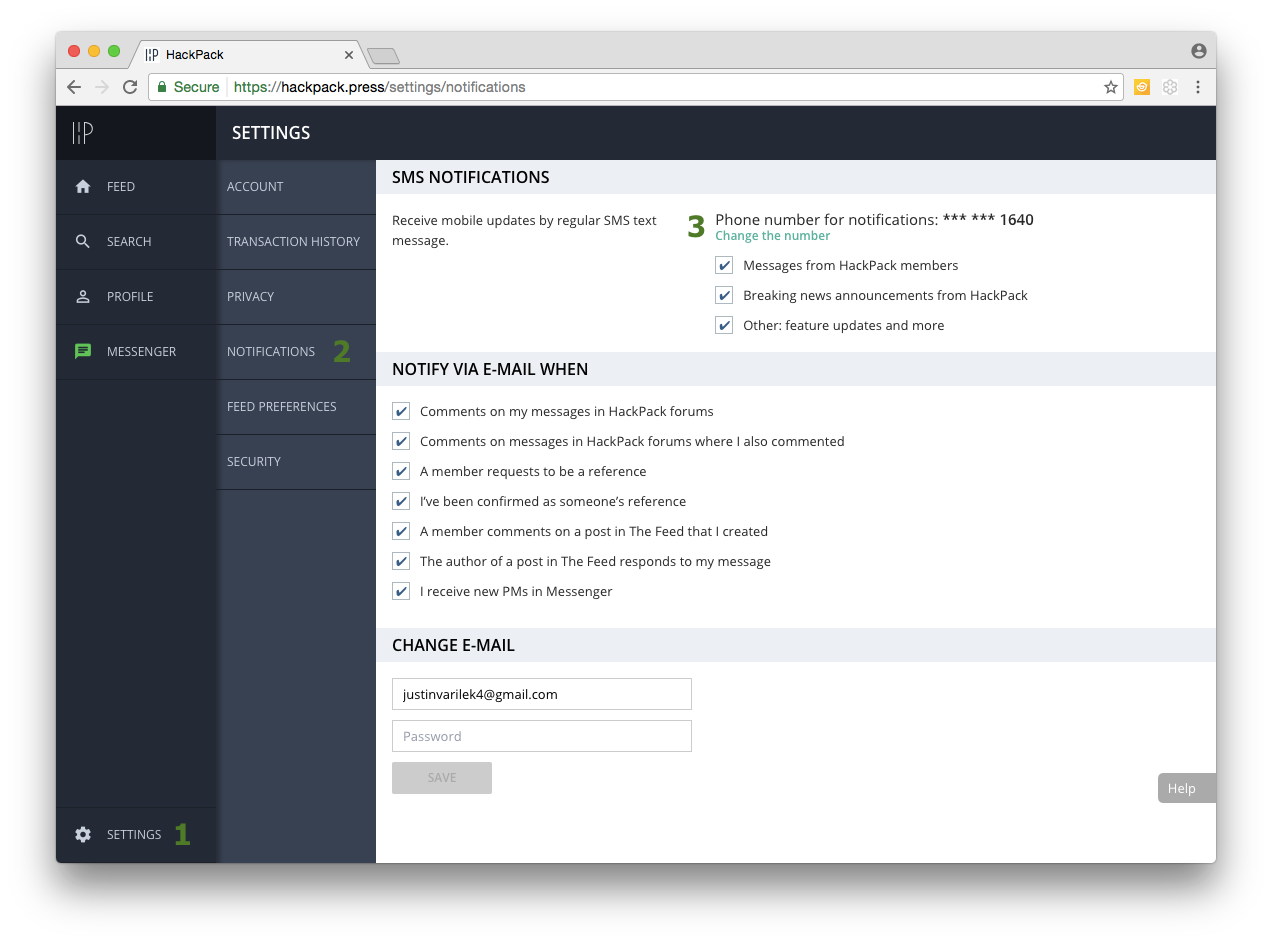Viewport: 1272px width, 943px height.
Task: Uncheck I receive new PMs in Messenger
Action: tap(401, 592)
